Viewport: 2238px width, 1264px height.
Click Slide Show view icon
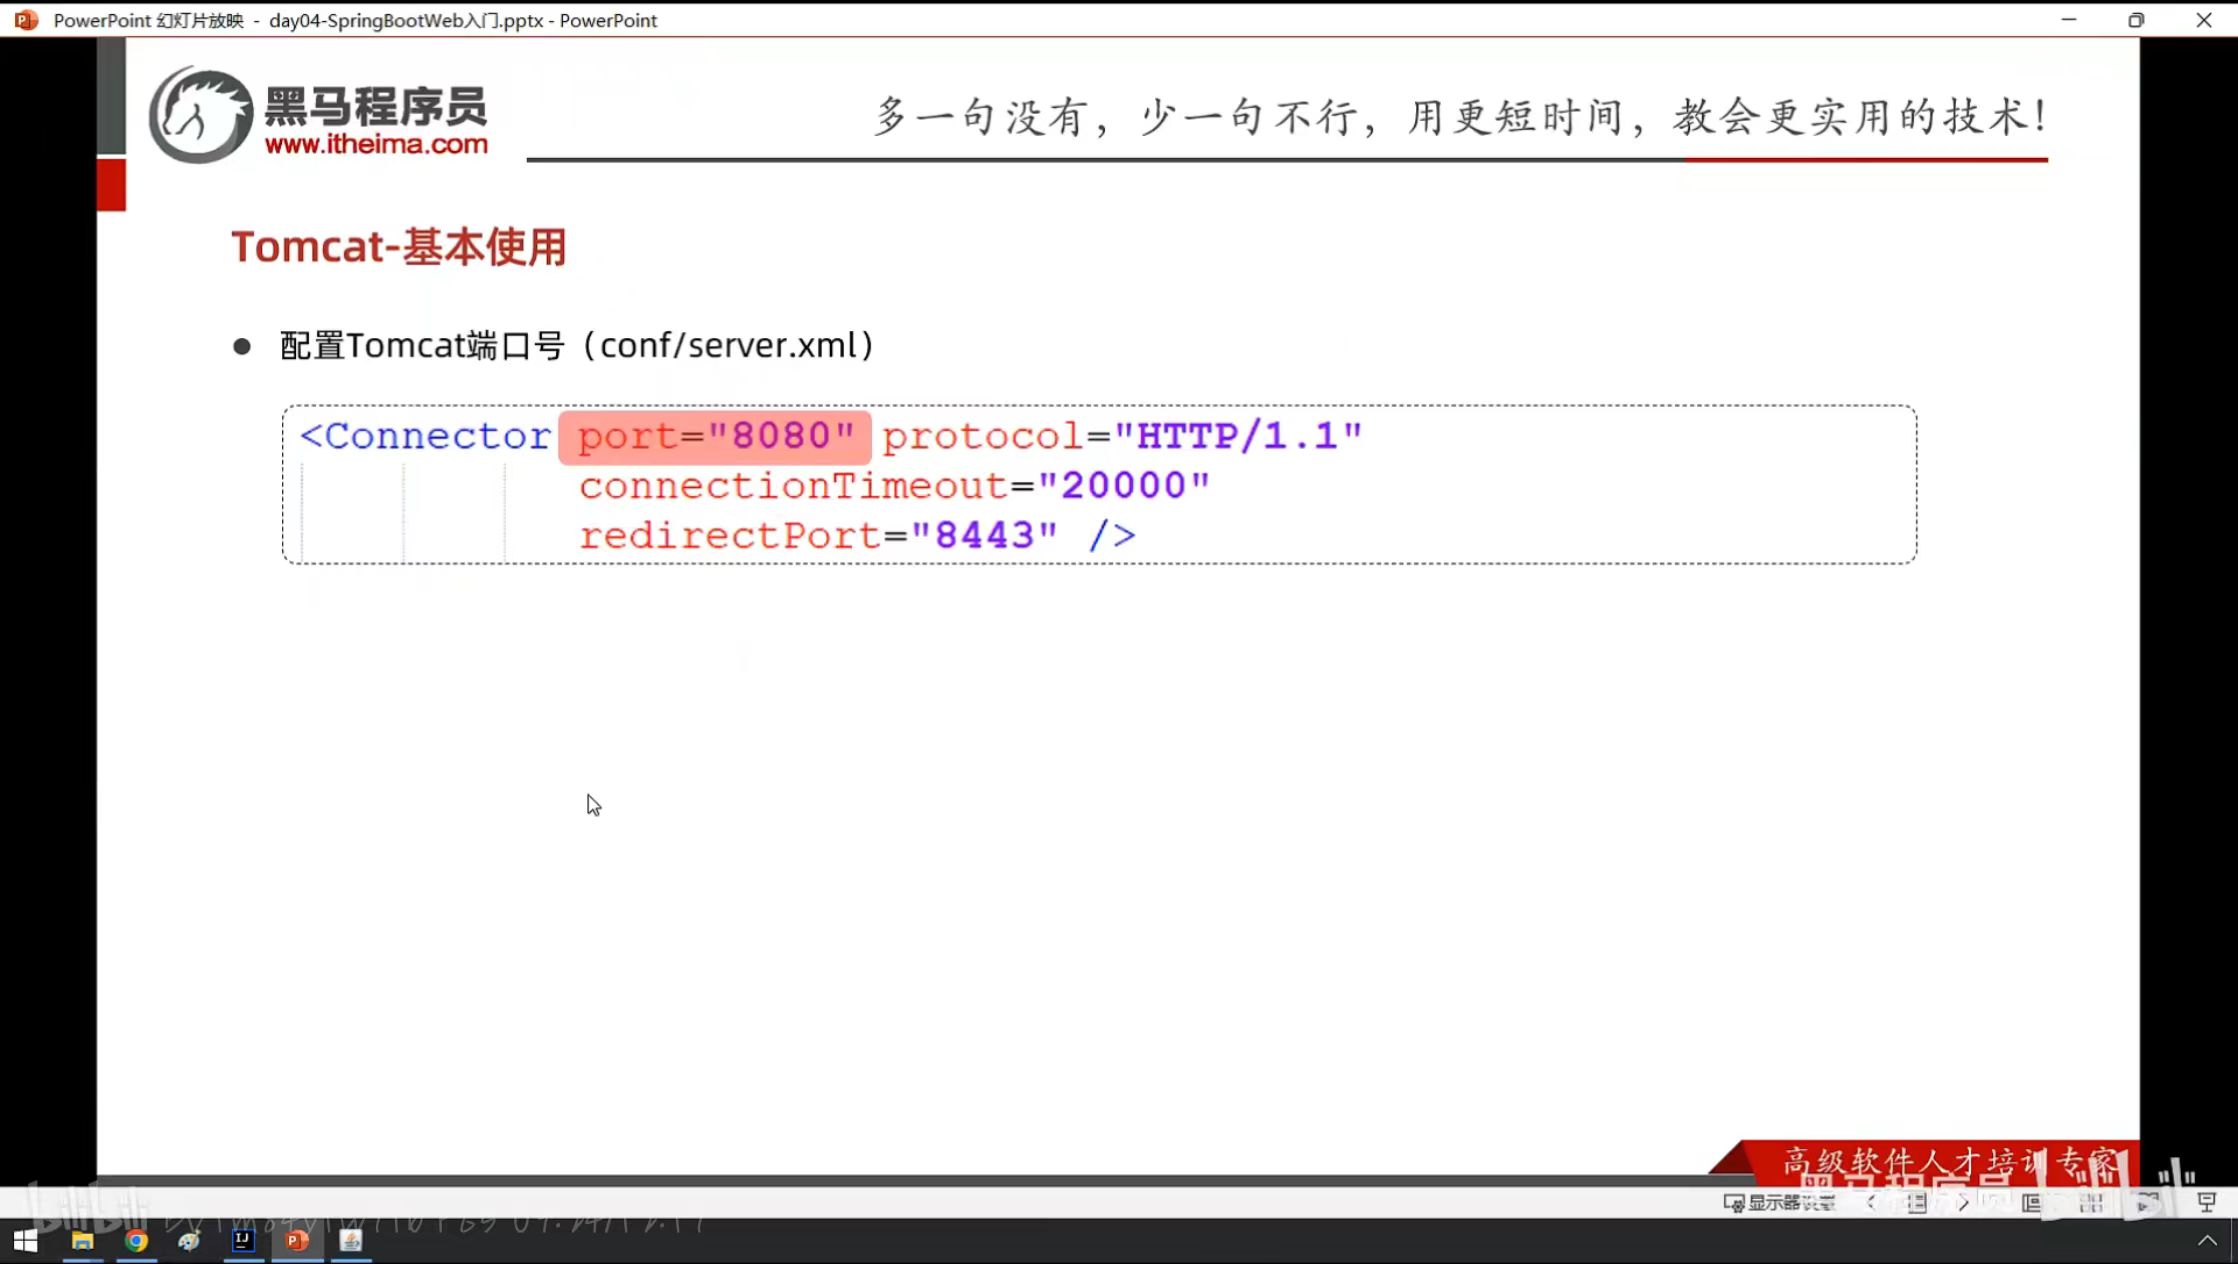coord(2206,1202)
